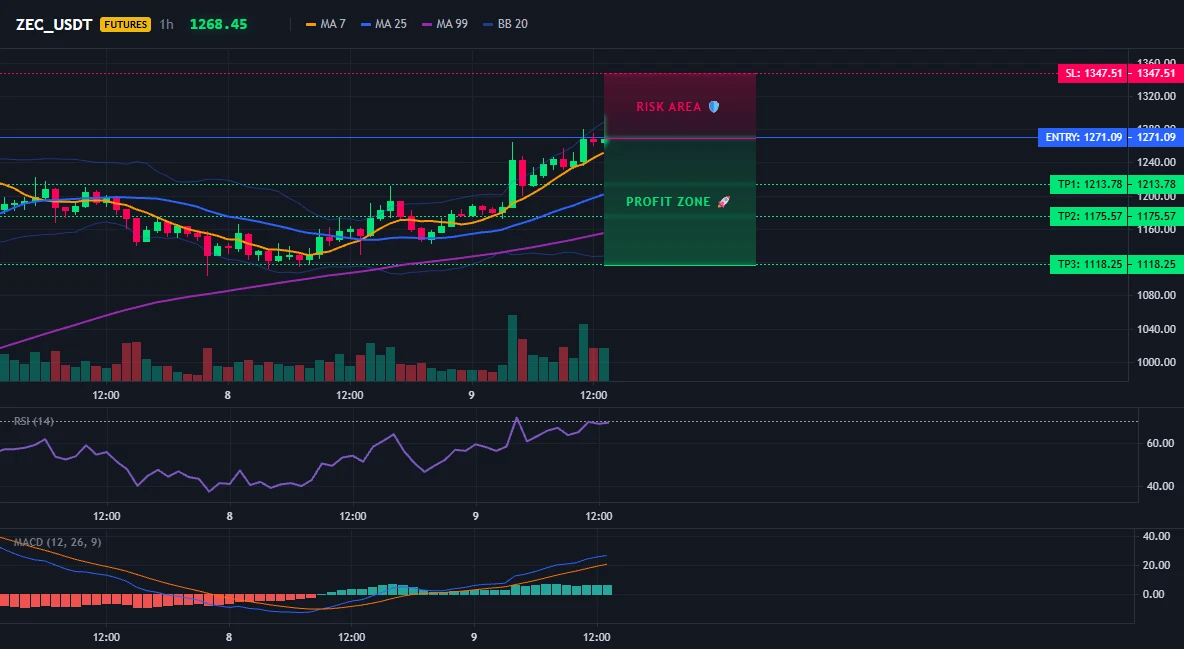Screen dimensions: 1184x649
Task: Open the ZEC_USDT symbol selector
Action: [54, 24]
